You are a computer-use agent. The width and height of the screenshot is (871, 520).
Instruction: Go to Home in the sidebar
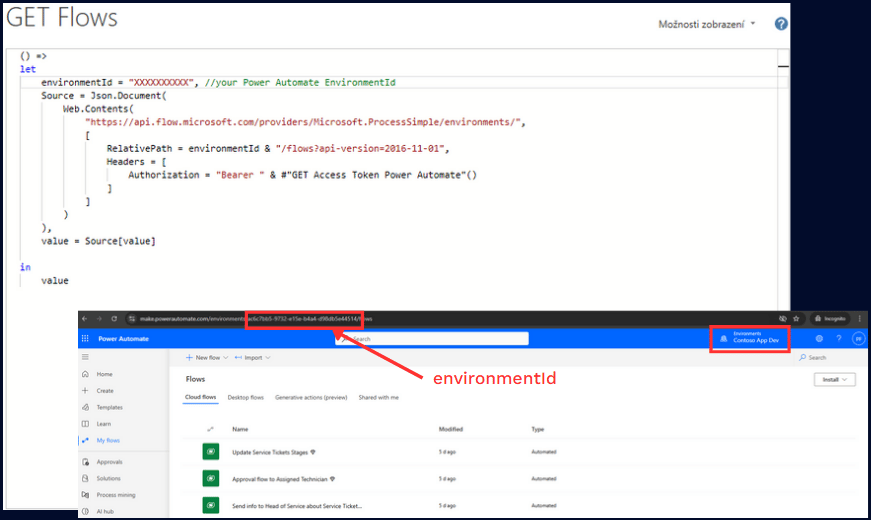(x=104, y=374)
